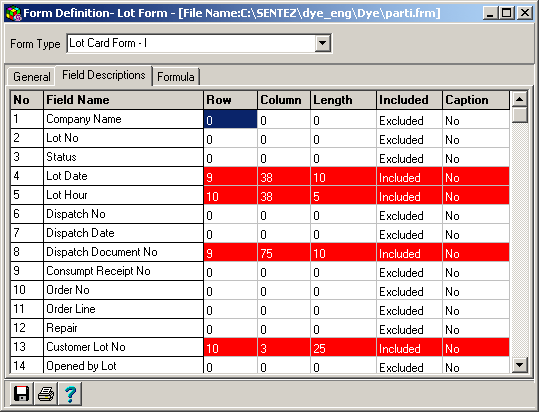The height and width of the screenshot is (412, 539).
Task: Click the vertical scrollbar thumb
Action: [x=519, y=115]
